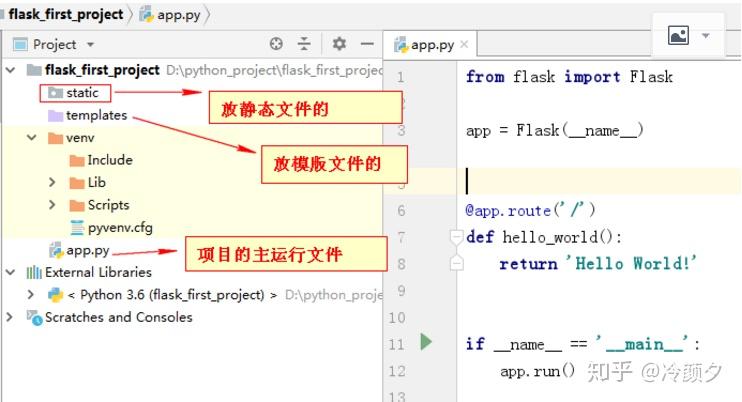Viewport: 742px width, 402px height.
Task: Click the image icon above the editor
Action: 678,35
